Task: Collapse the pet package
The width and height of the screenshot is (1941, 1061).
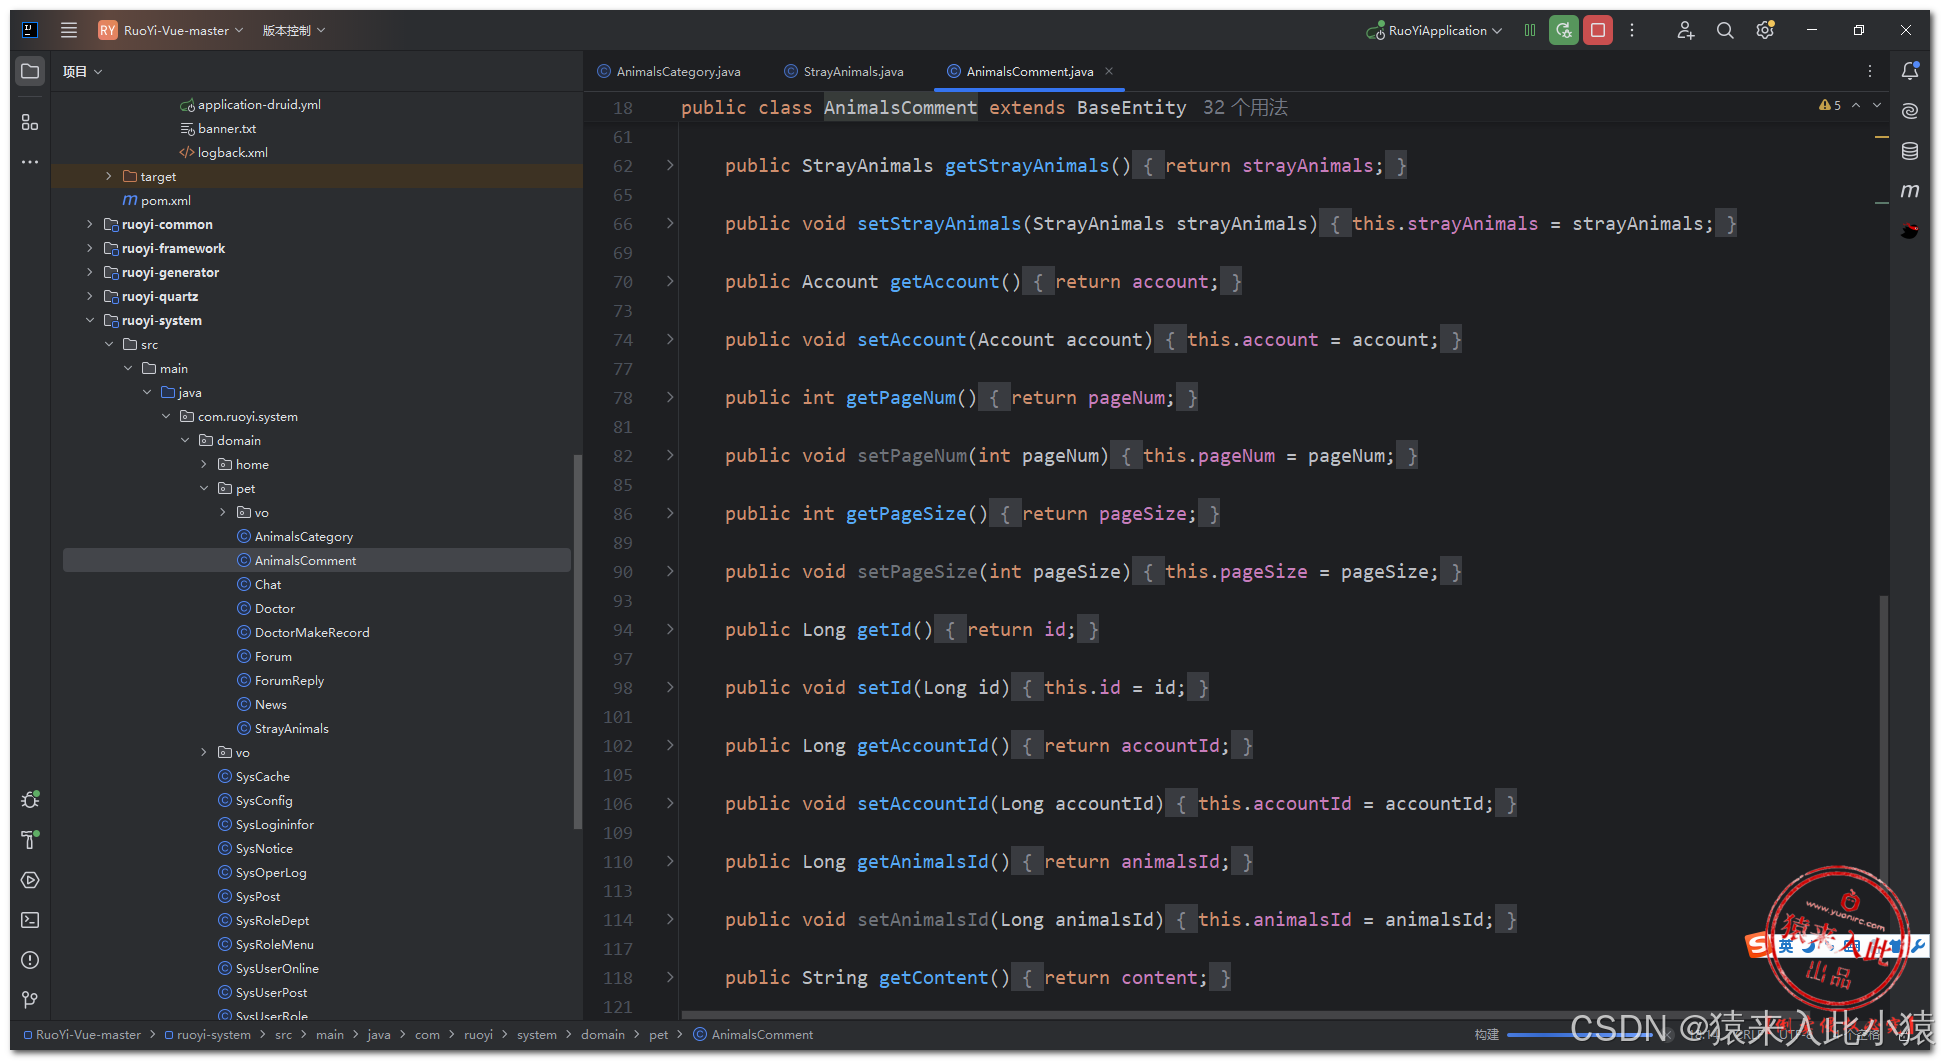Action: 204,488
